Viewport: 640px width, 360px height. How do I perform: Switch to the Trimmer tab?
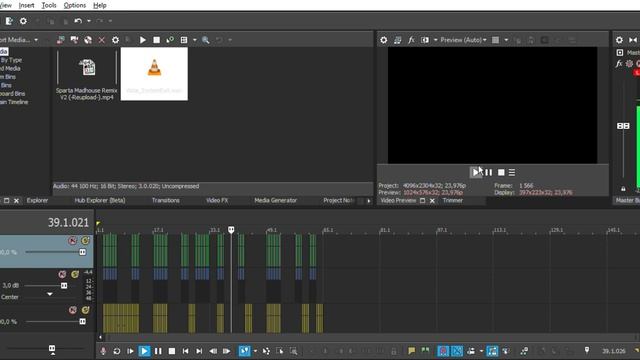click(453, 200)
